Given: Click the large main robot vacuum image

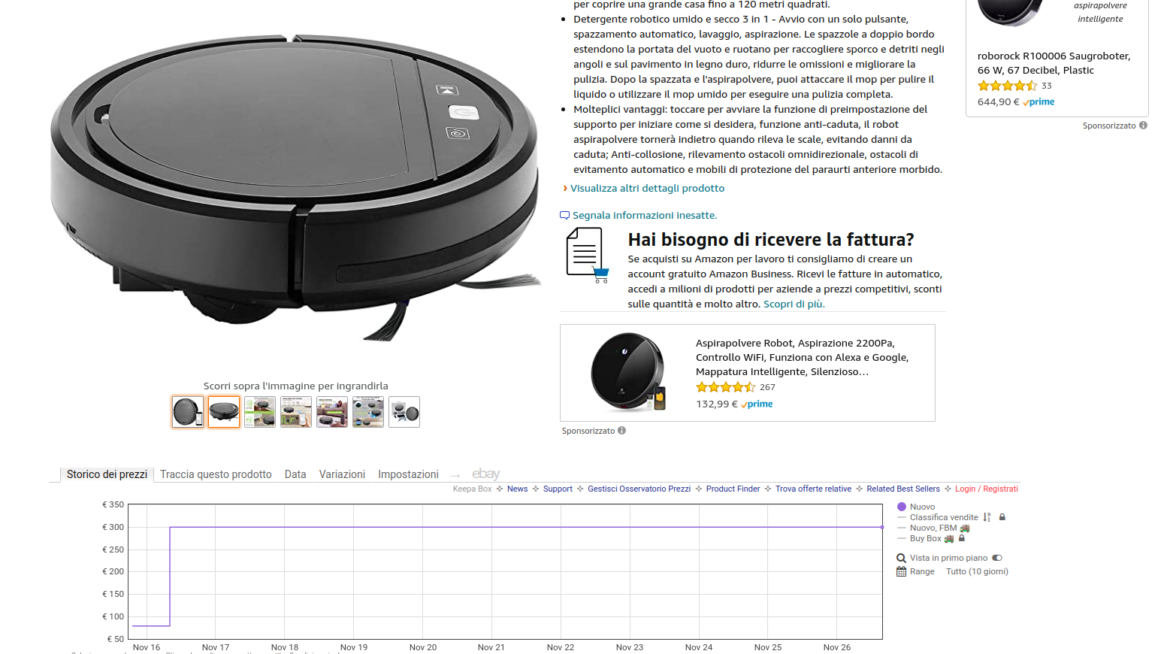Looking at the screenshot, I should 295,187.
